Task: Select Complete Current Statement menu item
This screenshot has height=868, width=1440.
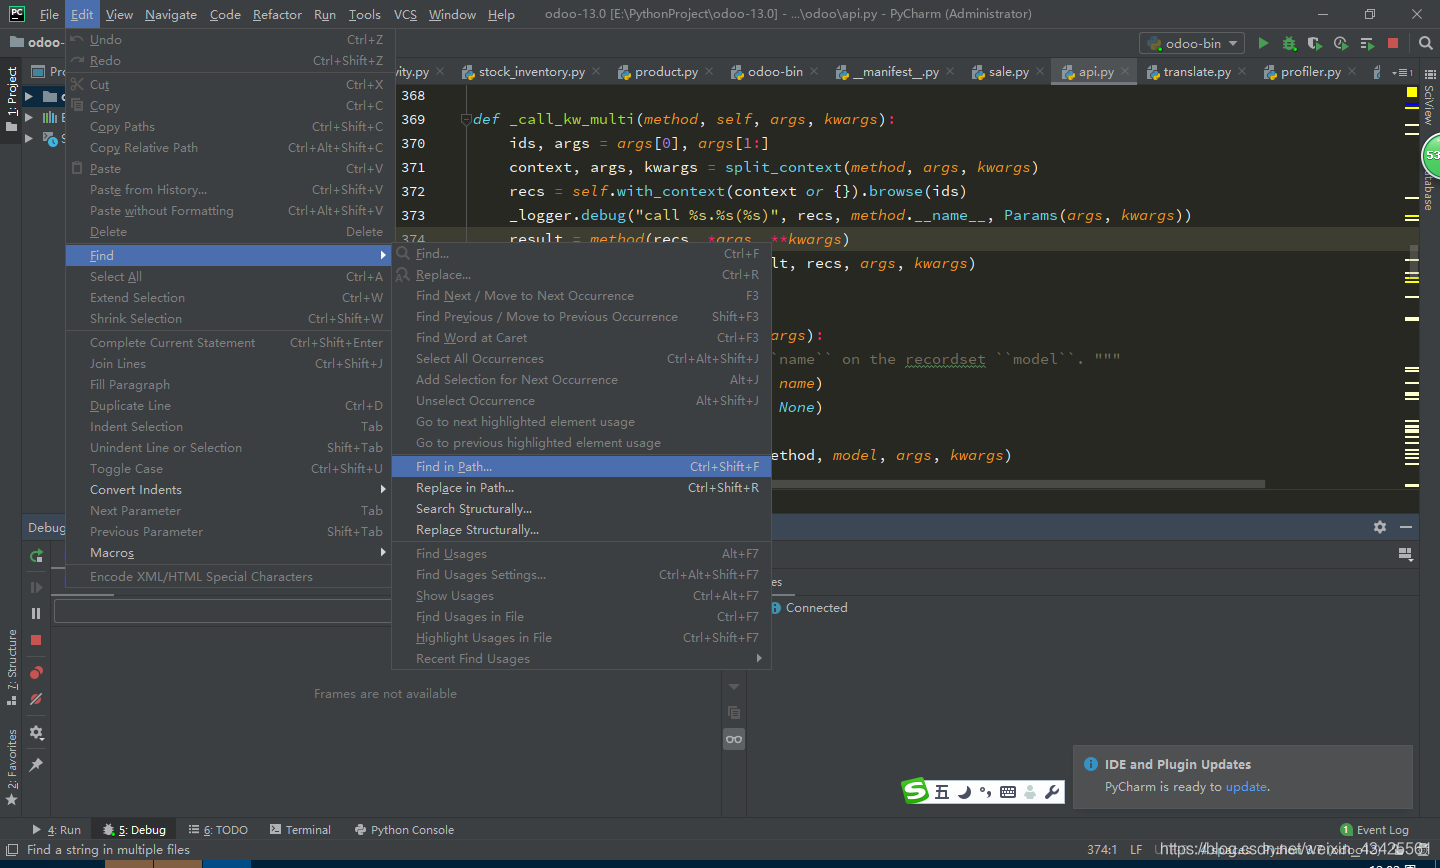Action: click(x=228, y=343)
